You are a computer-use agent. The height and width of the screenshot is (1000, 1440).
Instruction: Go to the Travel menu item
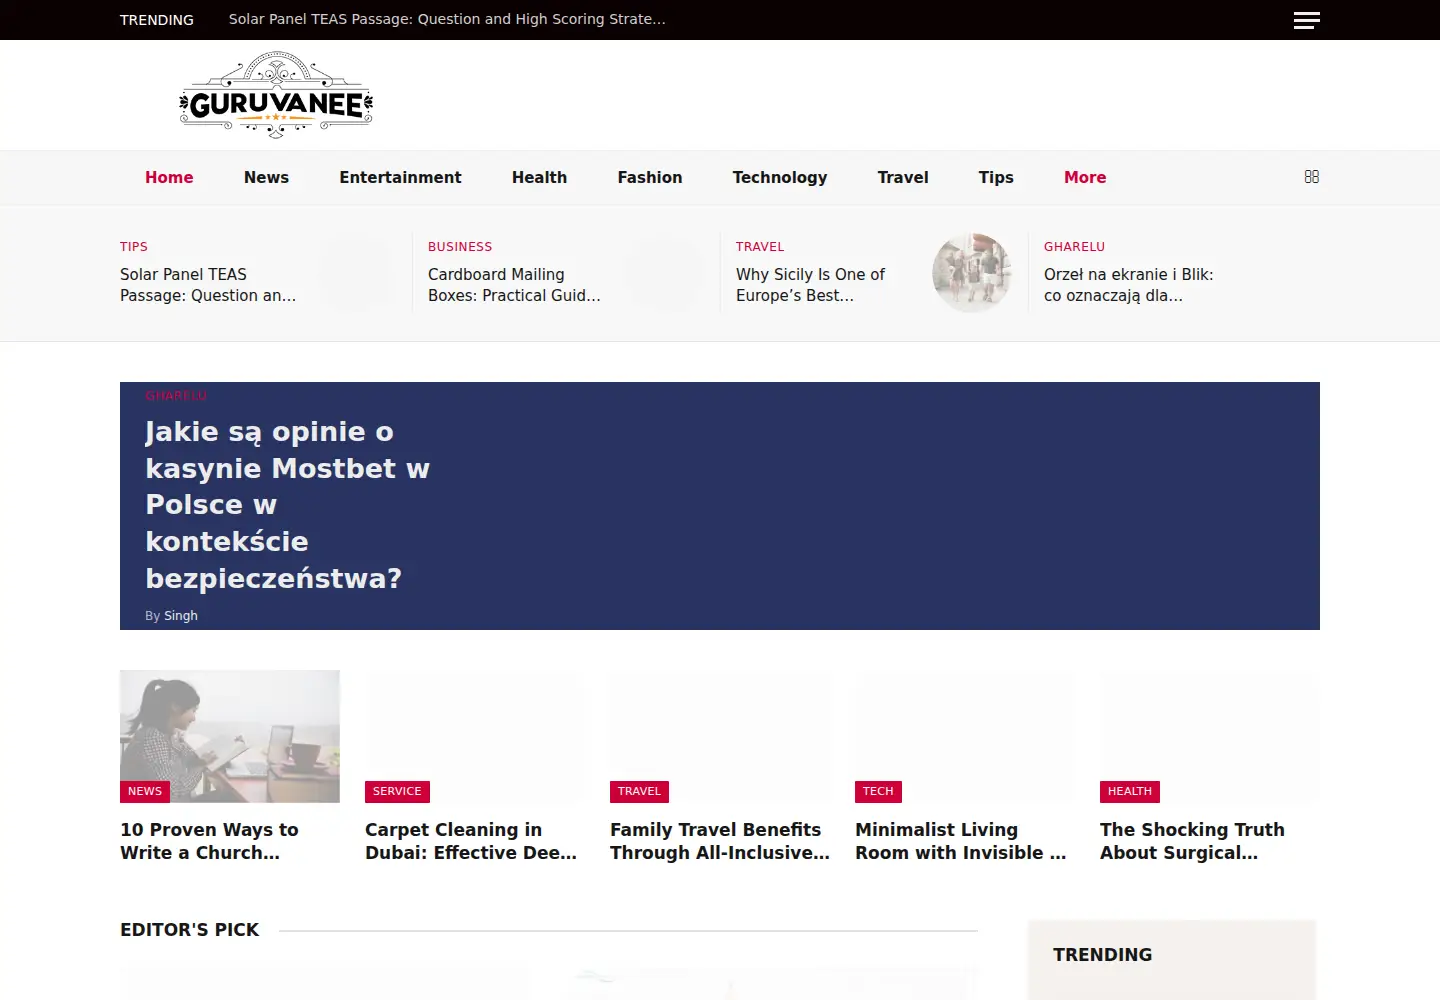point(903,177)
